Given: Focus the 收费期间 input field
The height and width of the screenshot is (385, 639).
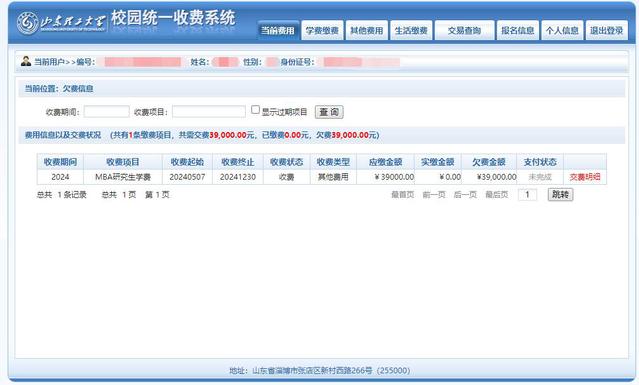Looking at the screenshot, I should pos(106,112).
